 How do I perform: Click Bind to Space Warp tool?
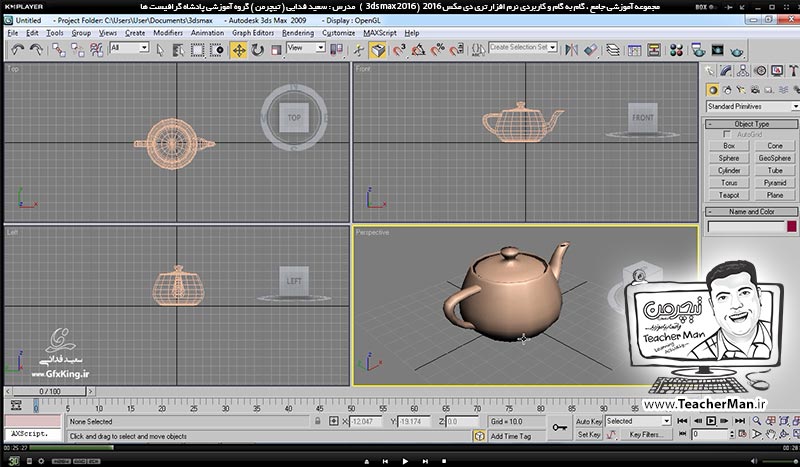pyautogui.click(x=96, y=50)
